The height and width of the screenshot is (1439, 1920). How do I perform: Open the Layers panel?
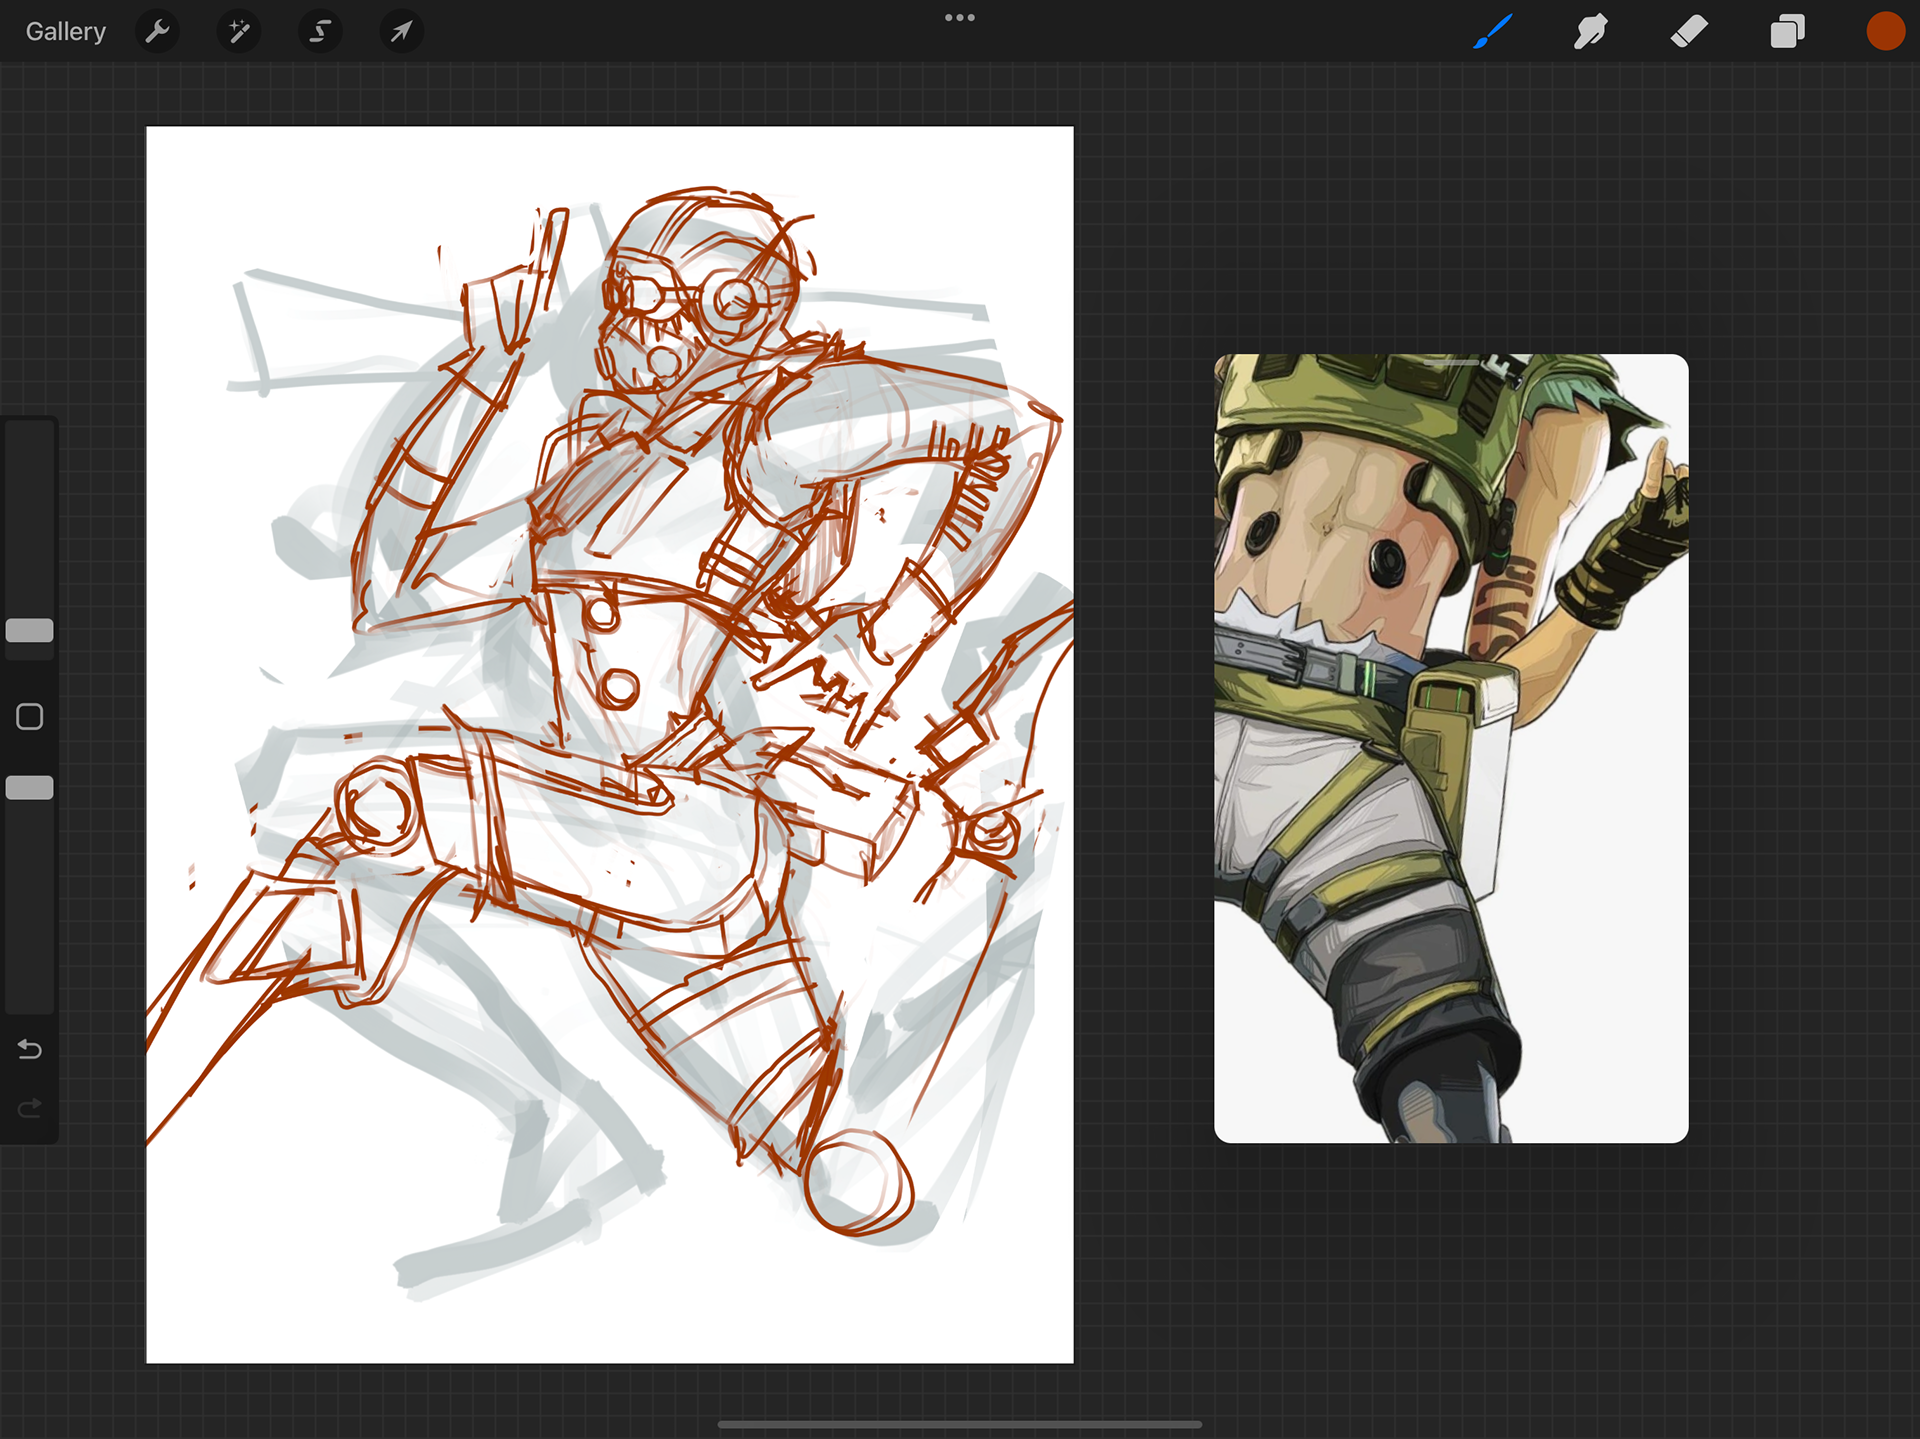(x=1787, y=32)
